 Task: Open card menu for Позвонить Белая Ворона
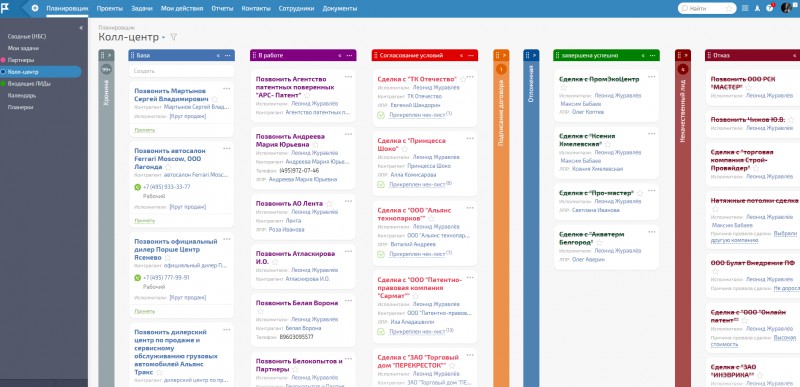(x=348, y=301)
